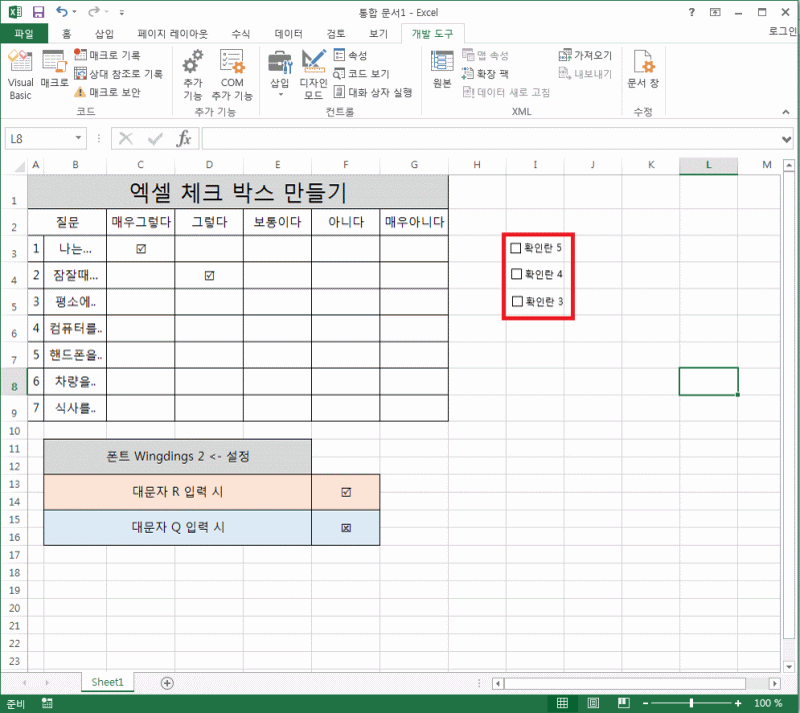Adjust the zoom slider handle
800x713 pixels.
point(691,703)
